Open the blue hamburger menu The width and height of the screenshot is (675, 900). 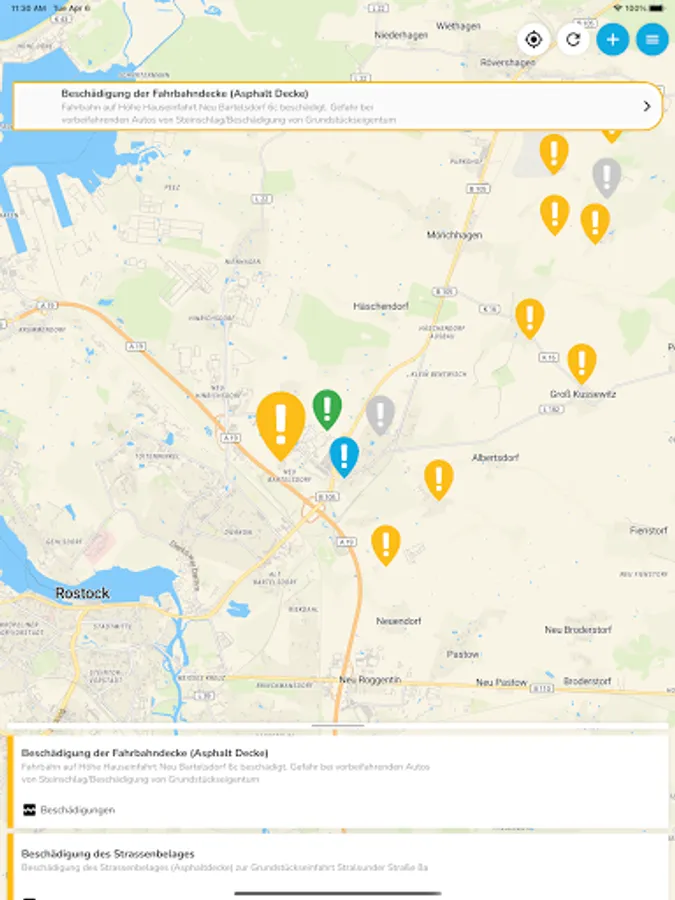652,40
